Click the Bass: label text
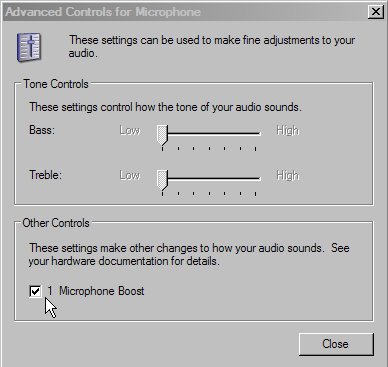This screenshot has width=388, height=367. click(42, 130)
